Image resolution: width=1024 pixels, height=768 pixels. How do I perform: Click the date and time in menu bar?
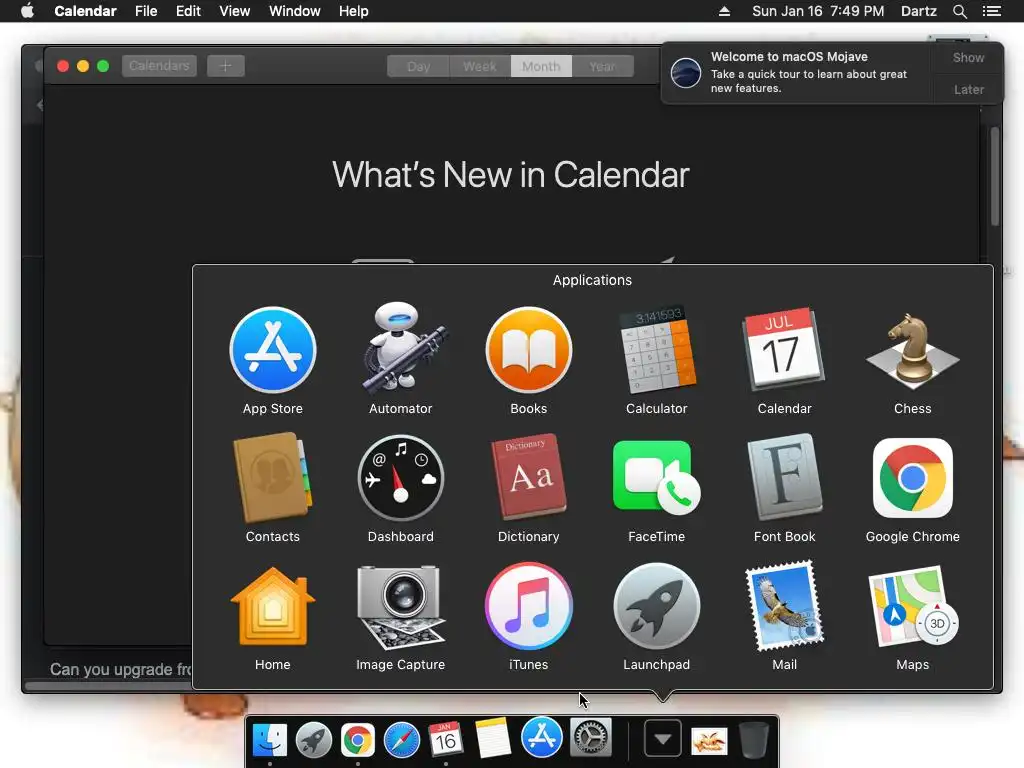[818, 11]
